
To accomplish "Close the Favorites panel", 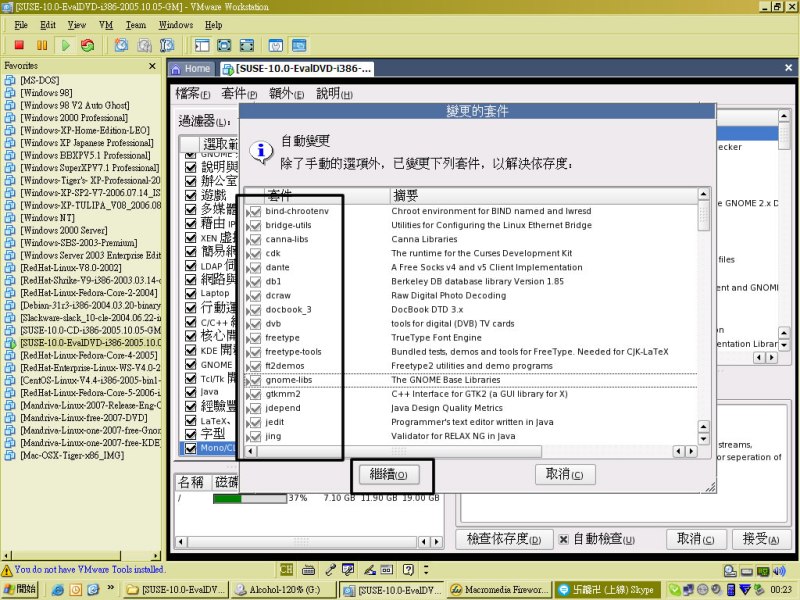I will point(152,66).
